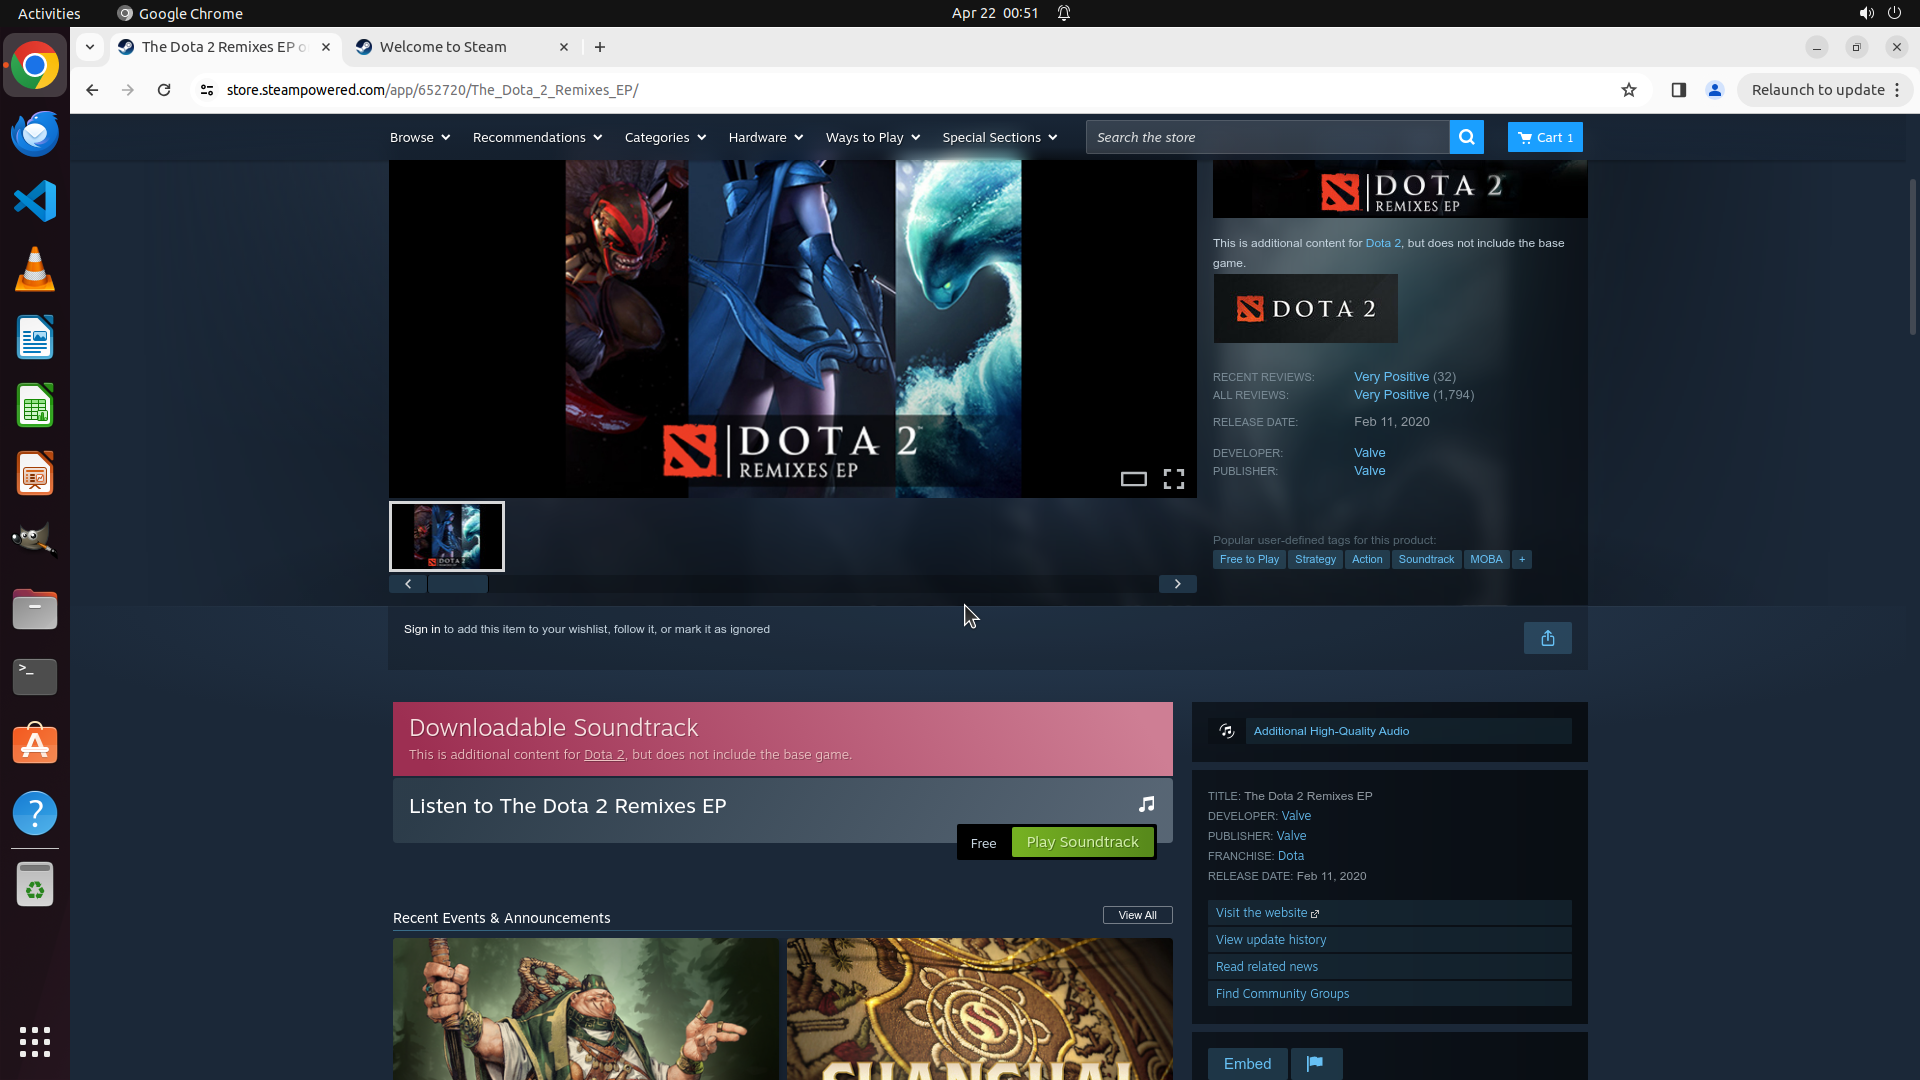Switch to Welcome to Steam tab

pos(443,47)
